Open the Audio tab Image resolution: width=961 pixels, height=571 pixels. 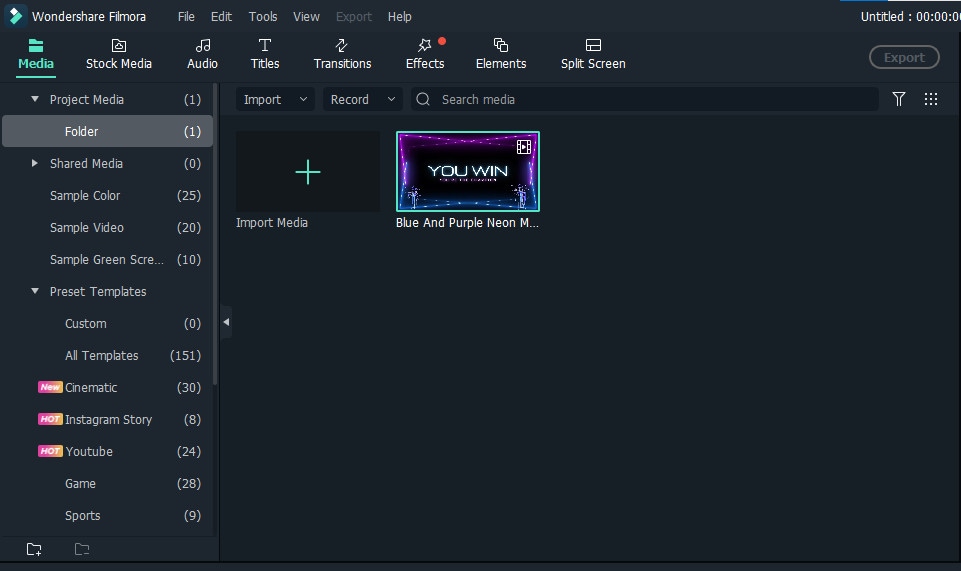pos(202,55)
